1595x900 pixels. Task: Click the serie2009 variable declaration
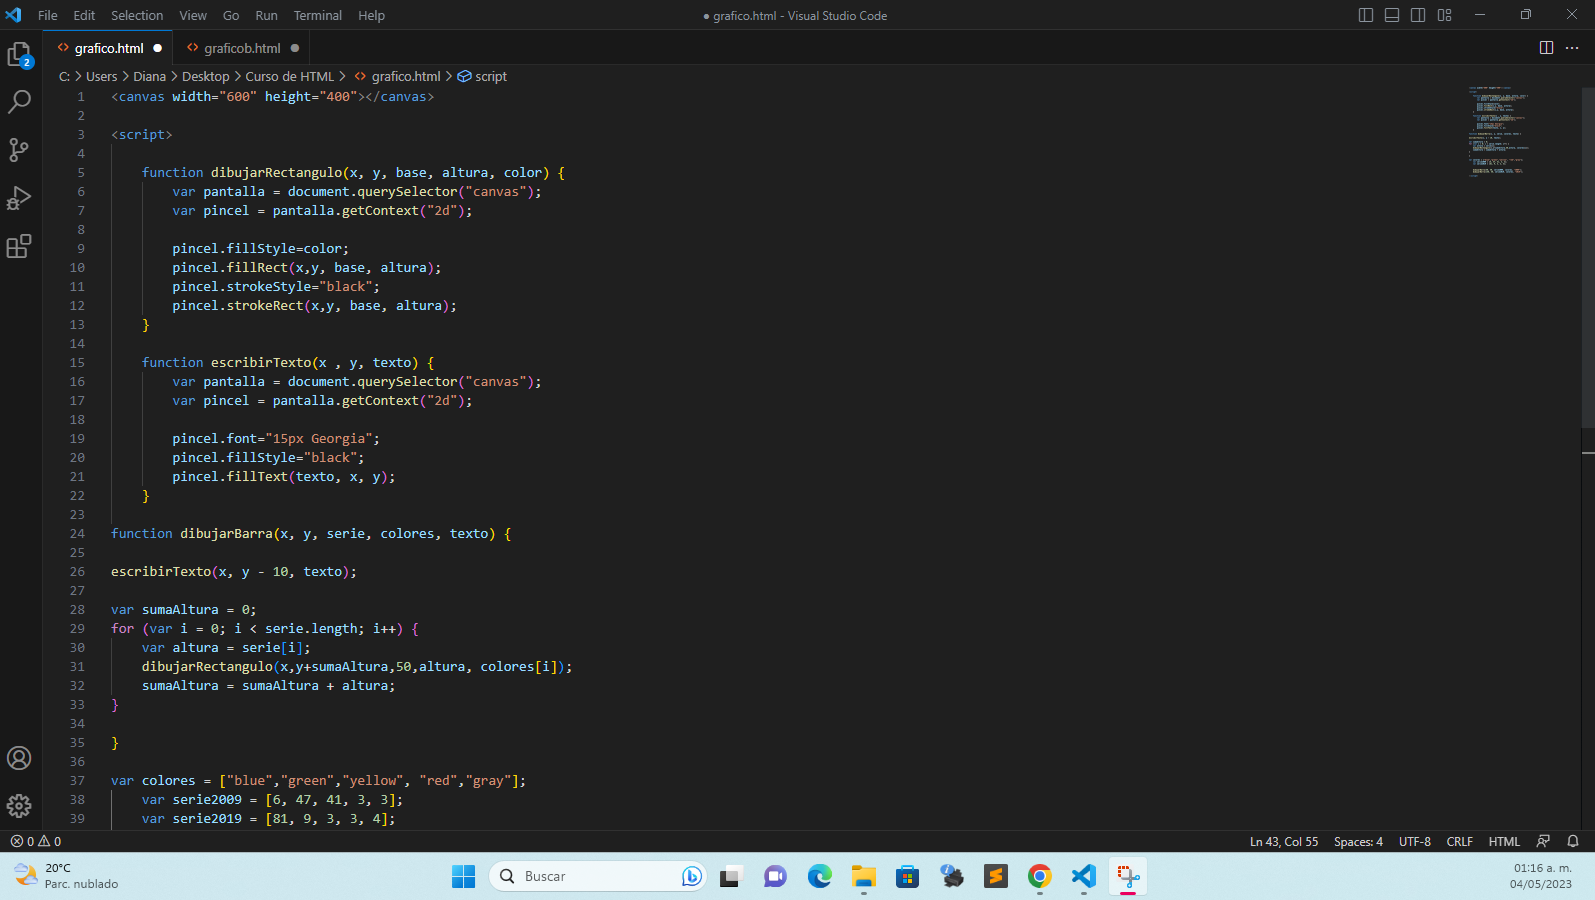tap(207, 799)
